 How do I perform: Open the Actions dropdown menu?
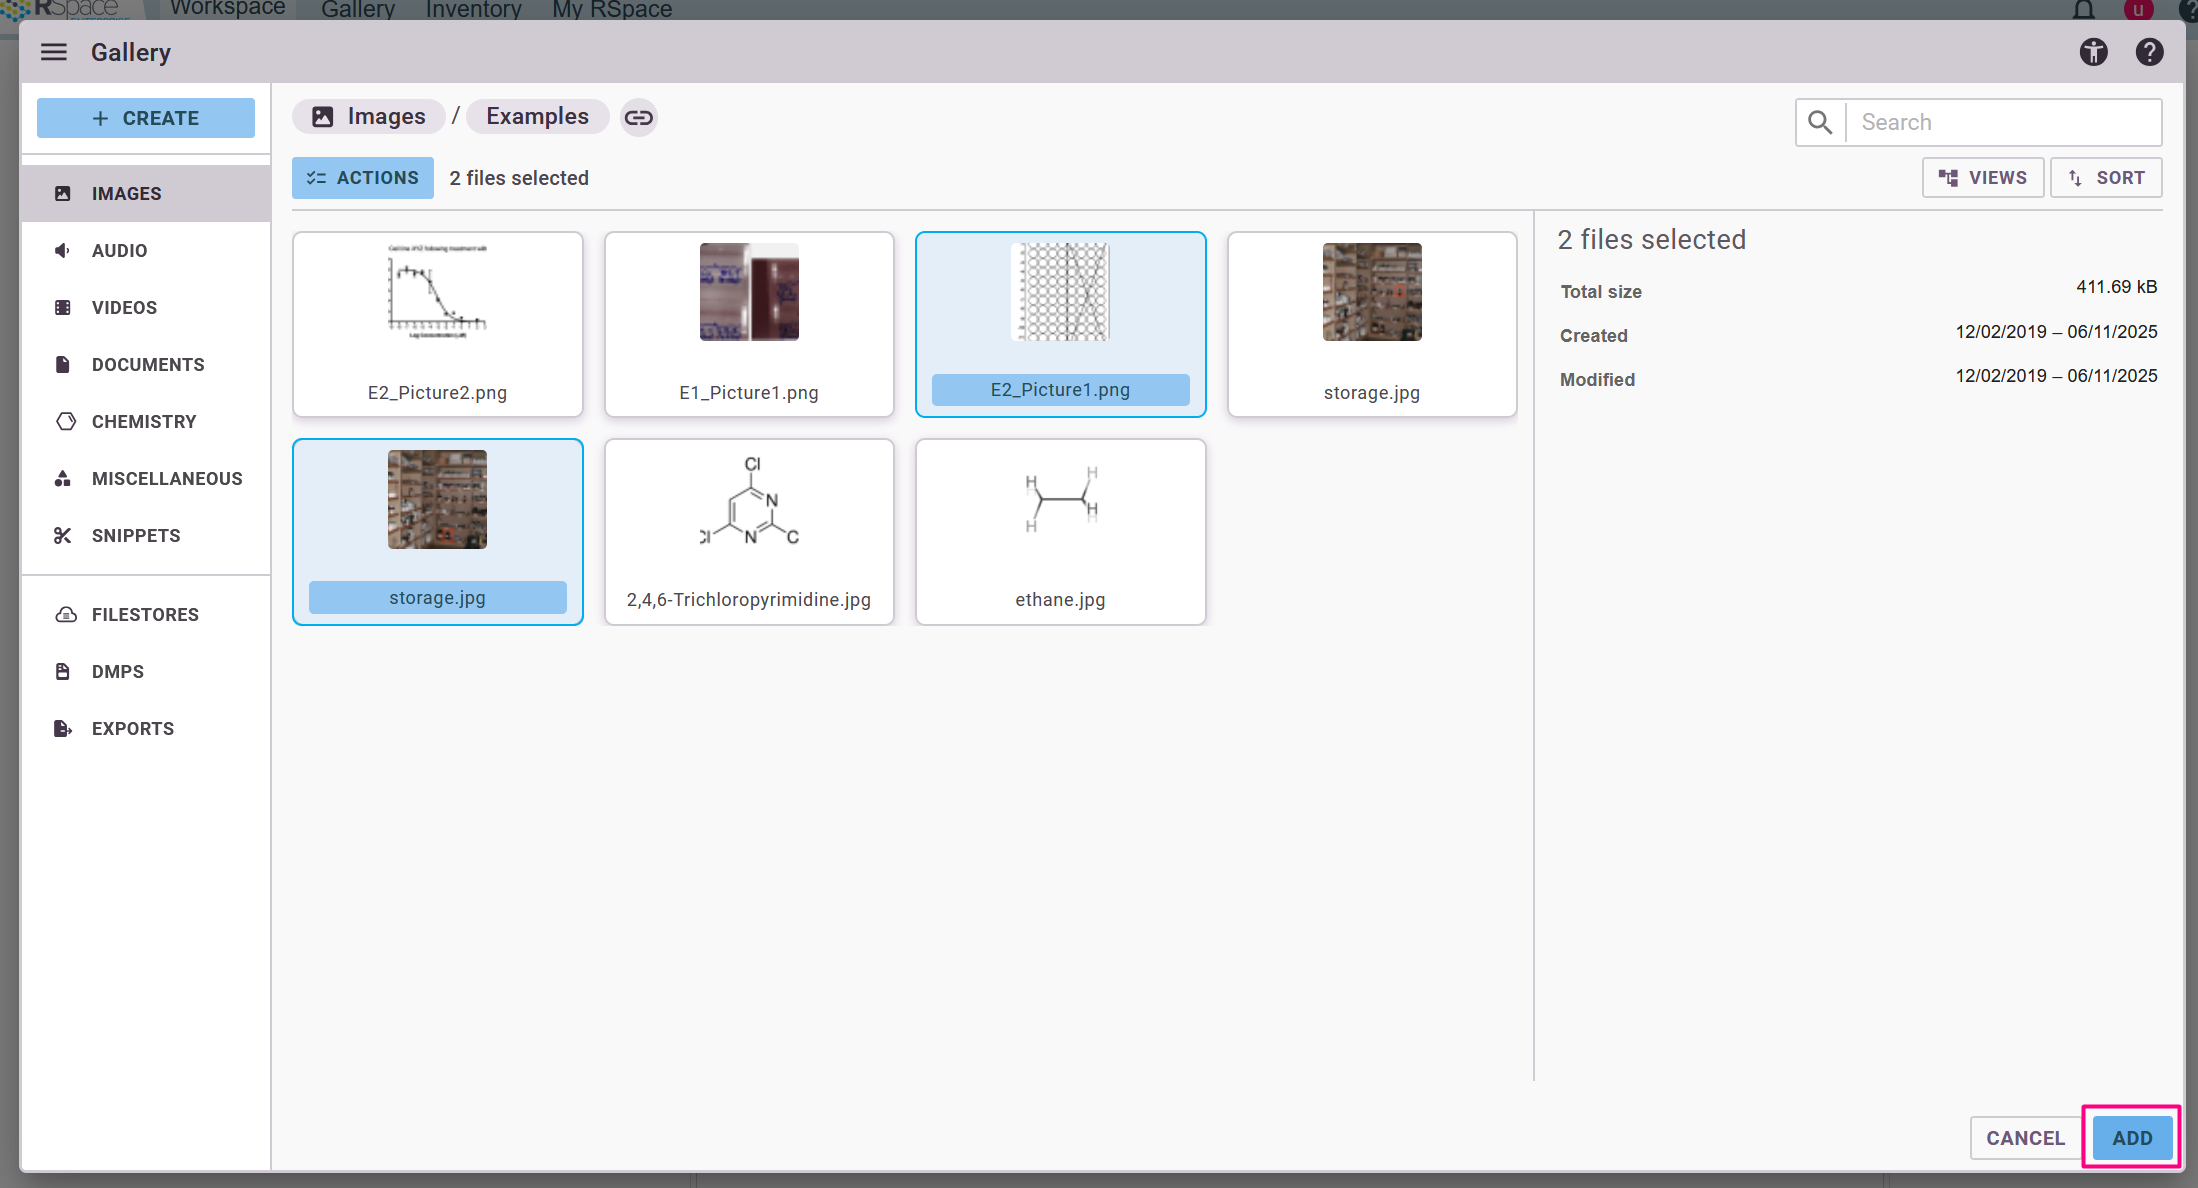point(363,178)
